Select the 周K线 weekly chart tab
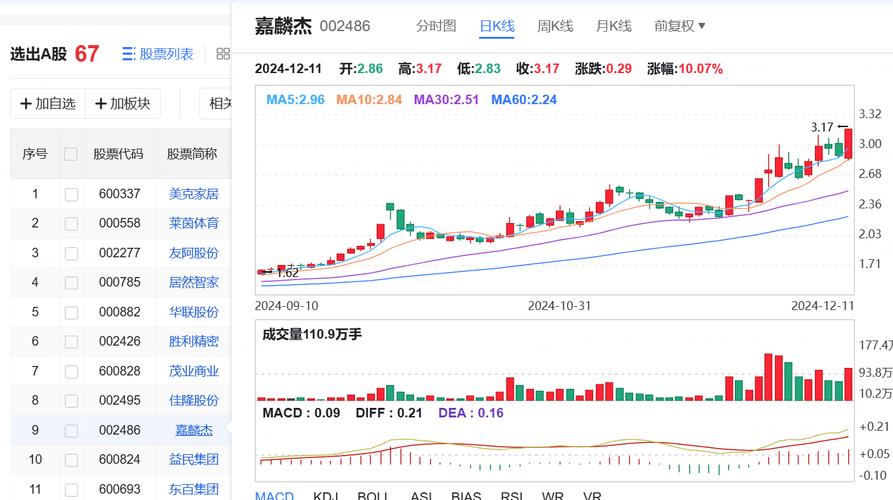Viewport: 893px width, 500px height. [555, 26]
